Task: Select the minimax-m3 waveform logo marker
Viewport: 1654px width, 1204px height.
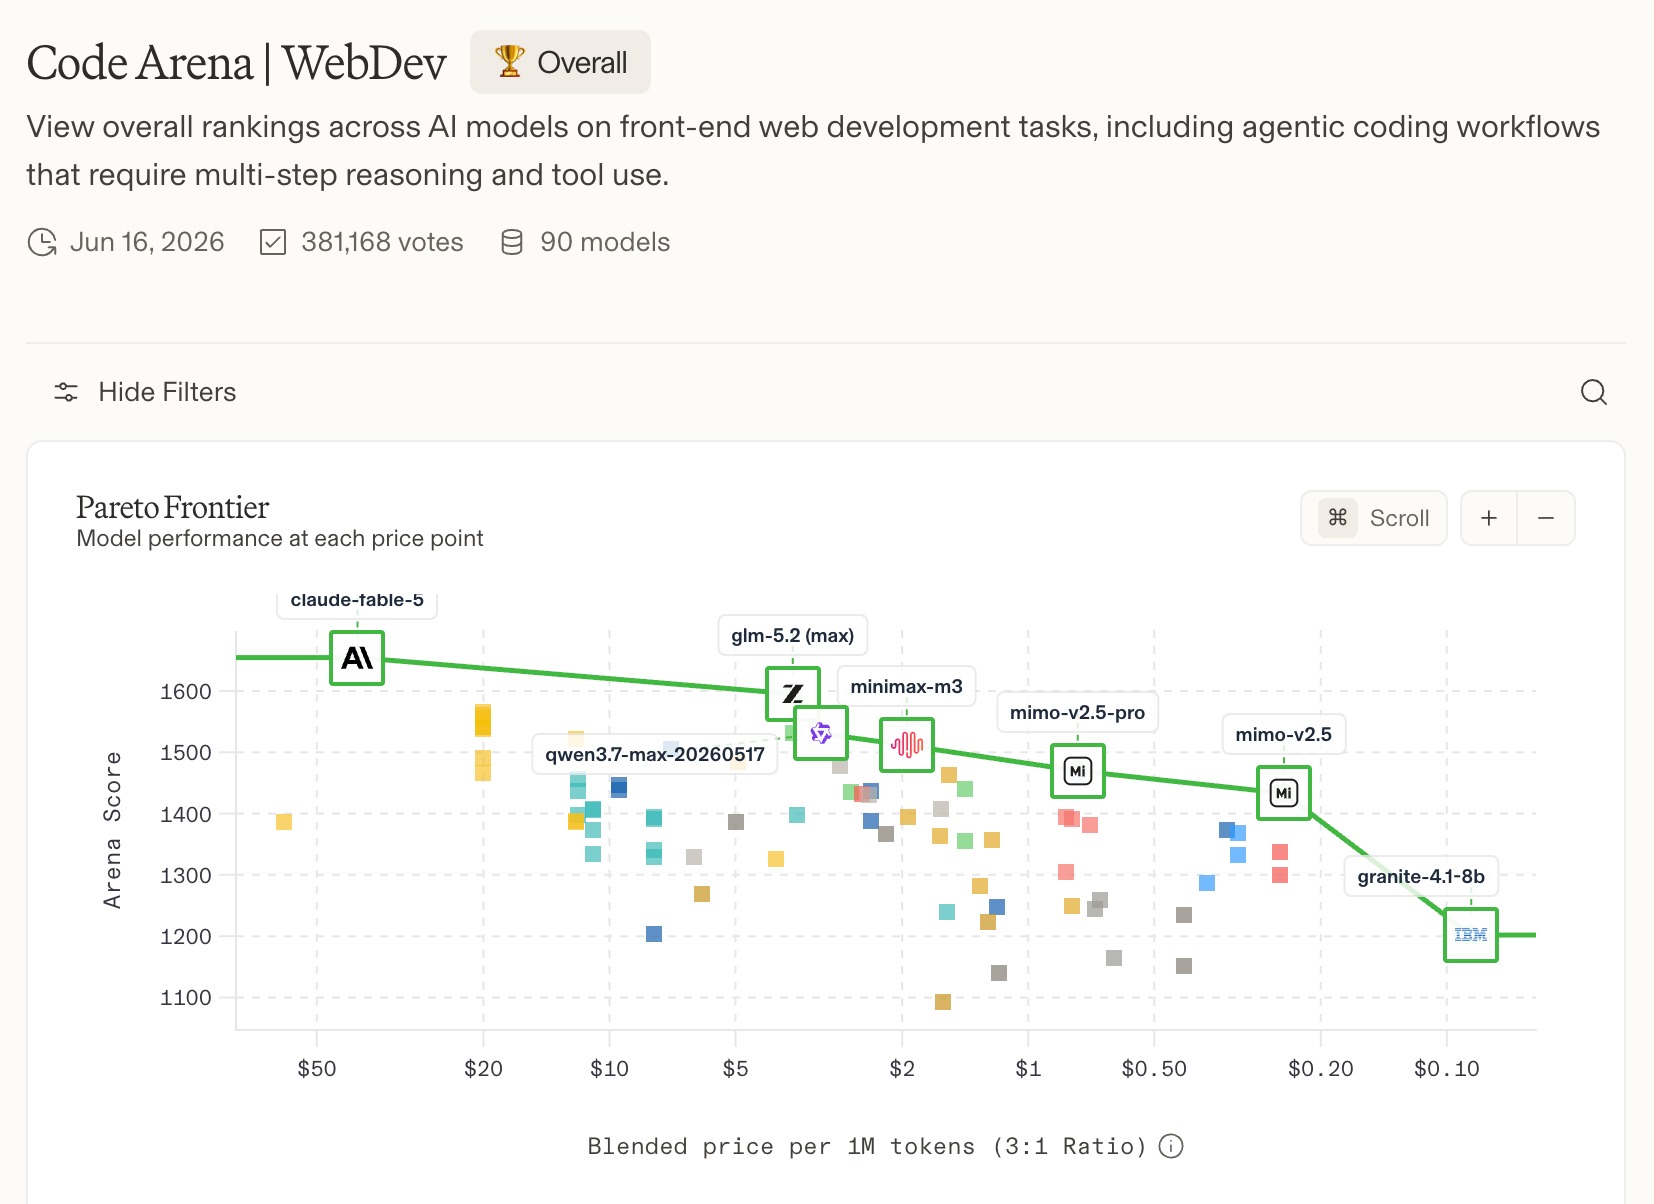Action: (x=907, y=744)
